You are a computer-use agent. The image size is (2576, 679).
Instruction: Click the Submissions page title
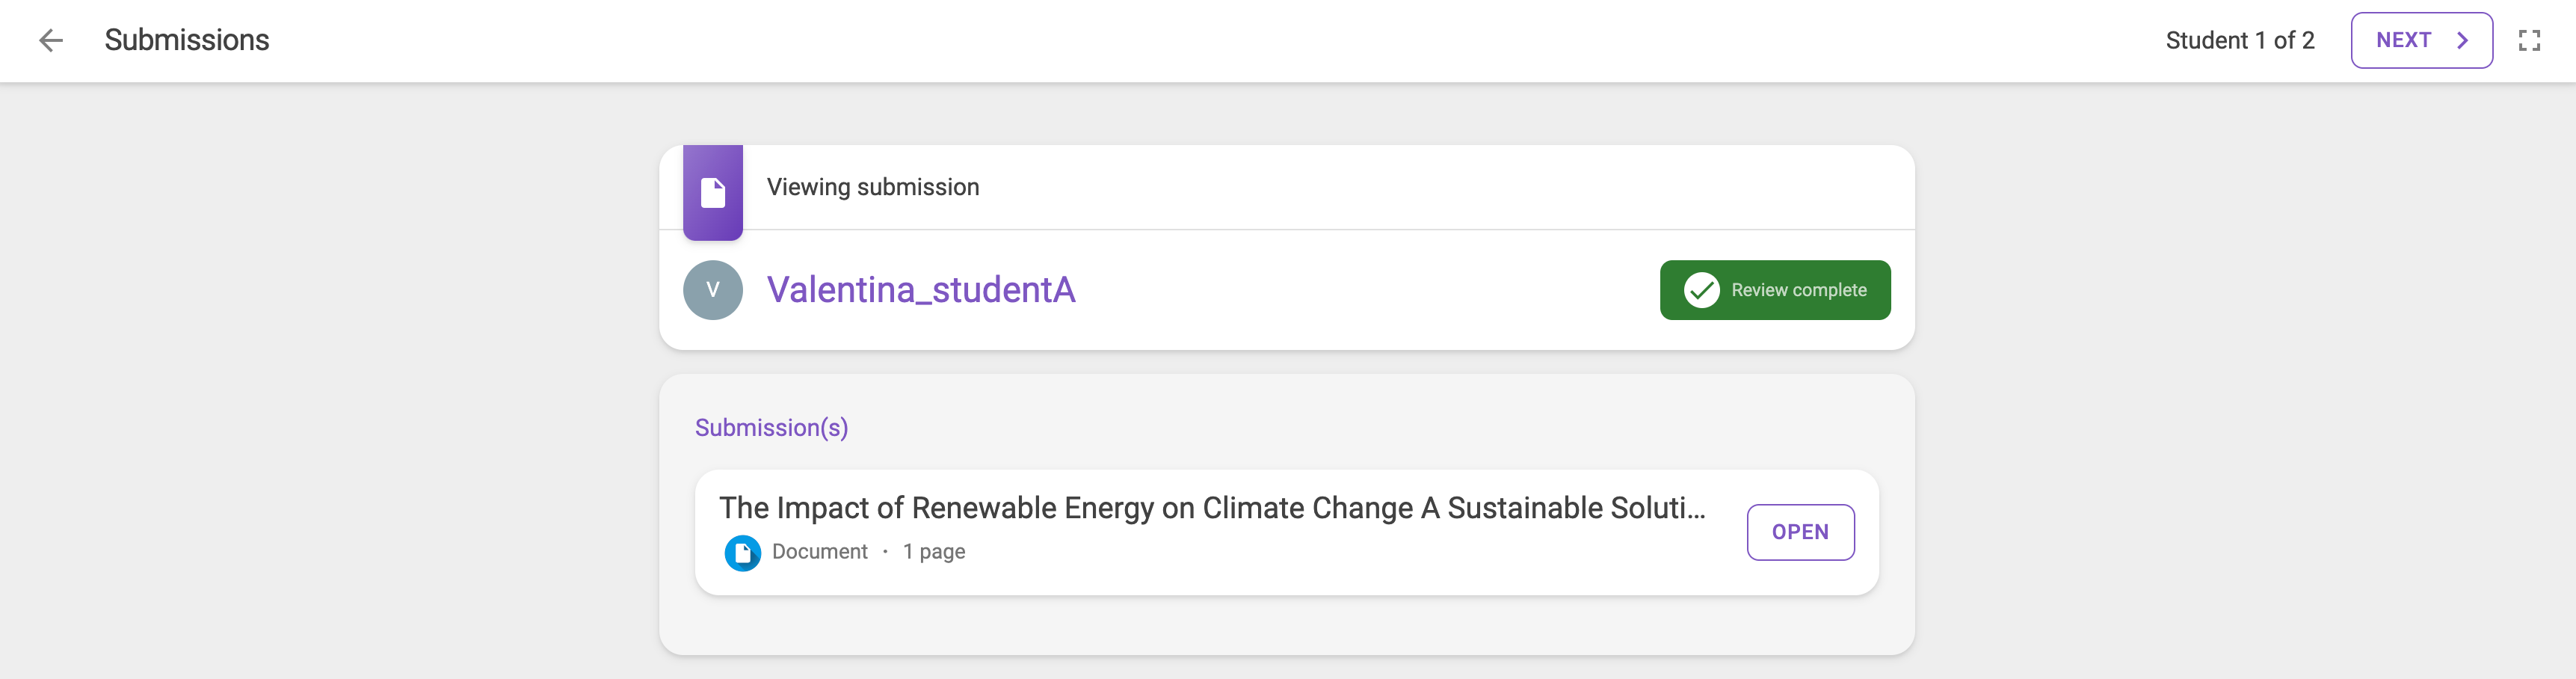tap(187, 40)
